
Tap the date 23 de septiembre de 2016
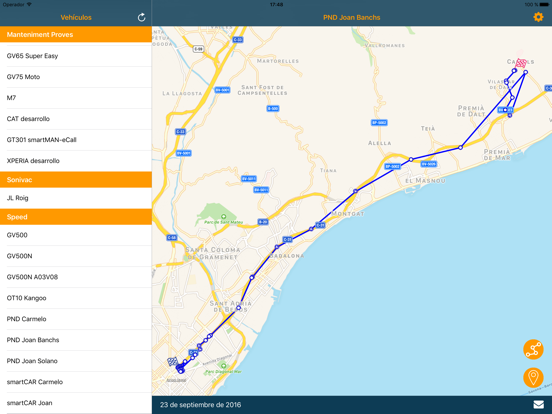[x=200, y=405]
